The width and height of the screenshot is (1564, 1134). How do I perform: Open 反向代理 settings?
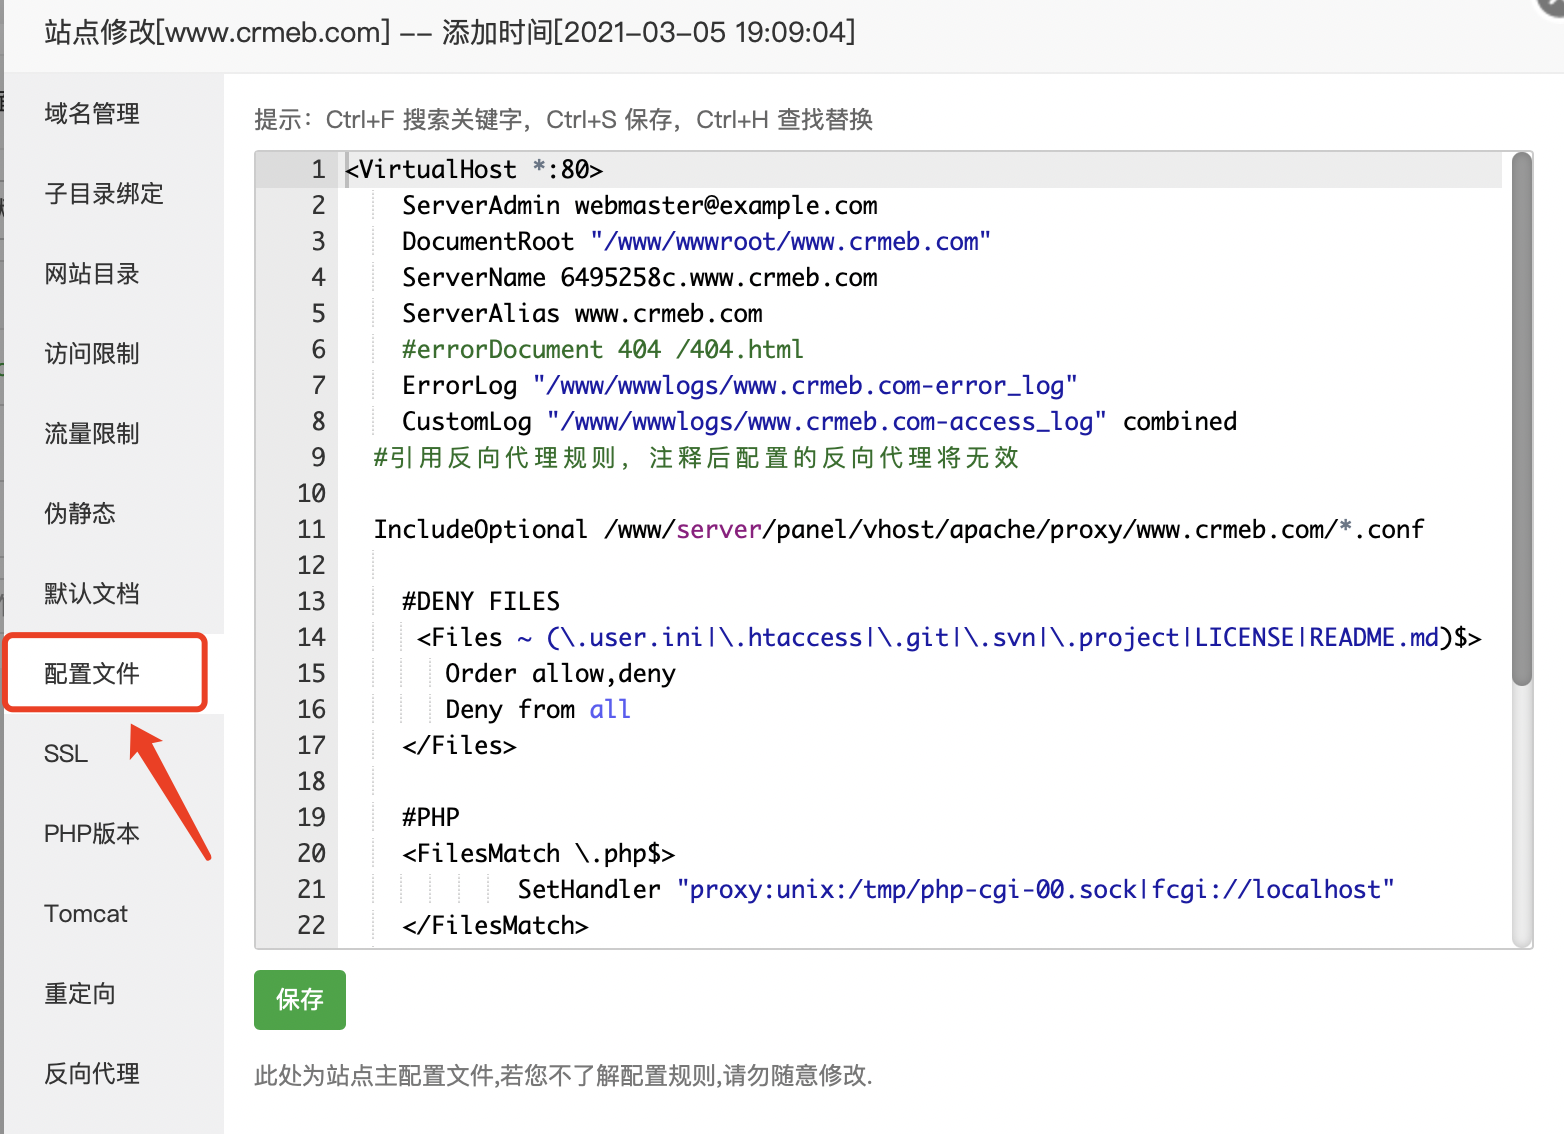click(92, 1074)
